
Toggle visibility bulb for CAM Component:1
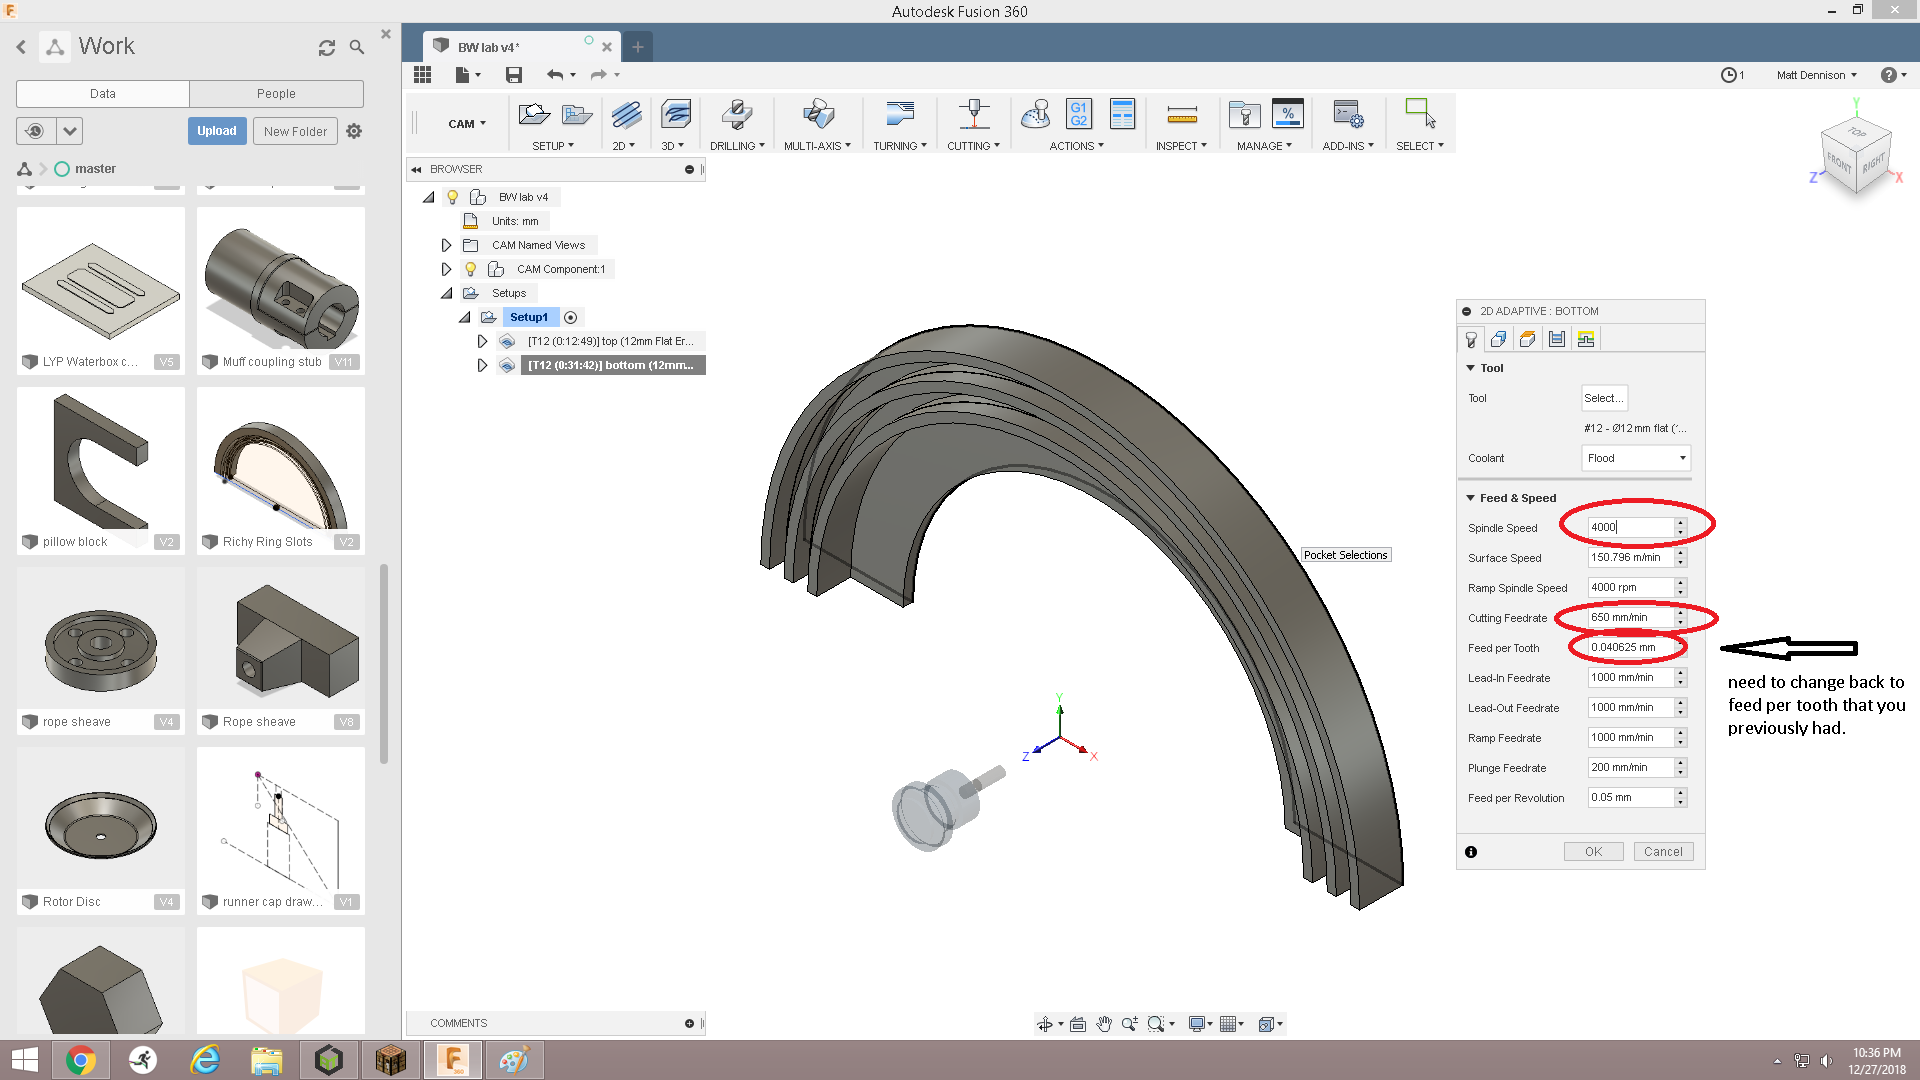[471, 269]
